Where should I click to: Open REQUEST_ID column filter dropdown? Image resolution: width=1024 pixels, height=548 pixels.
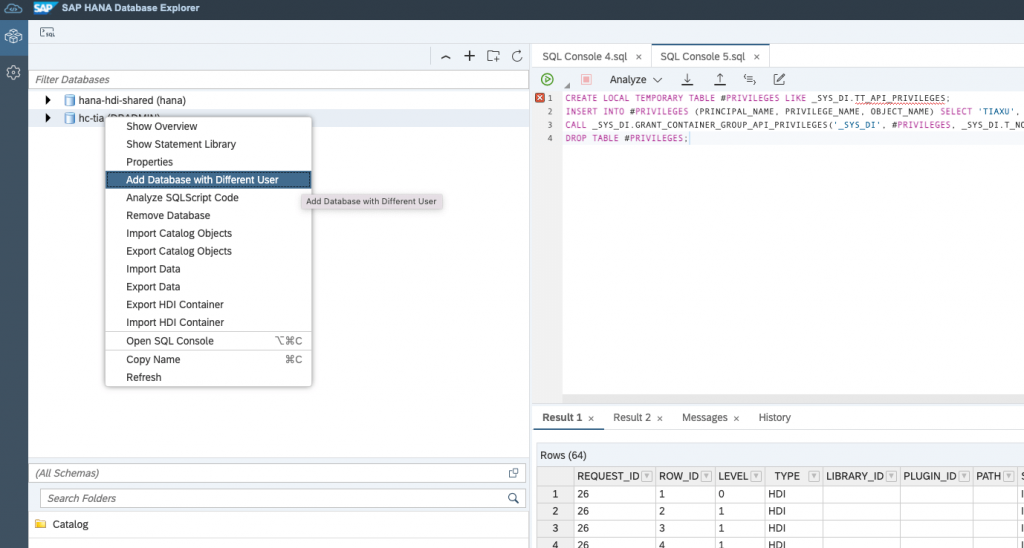(647, 476)
